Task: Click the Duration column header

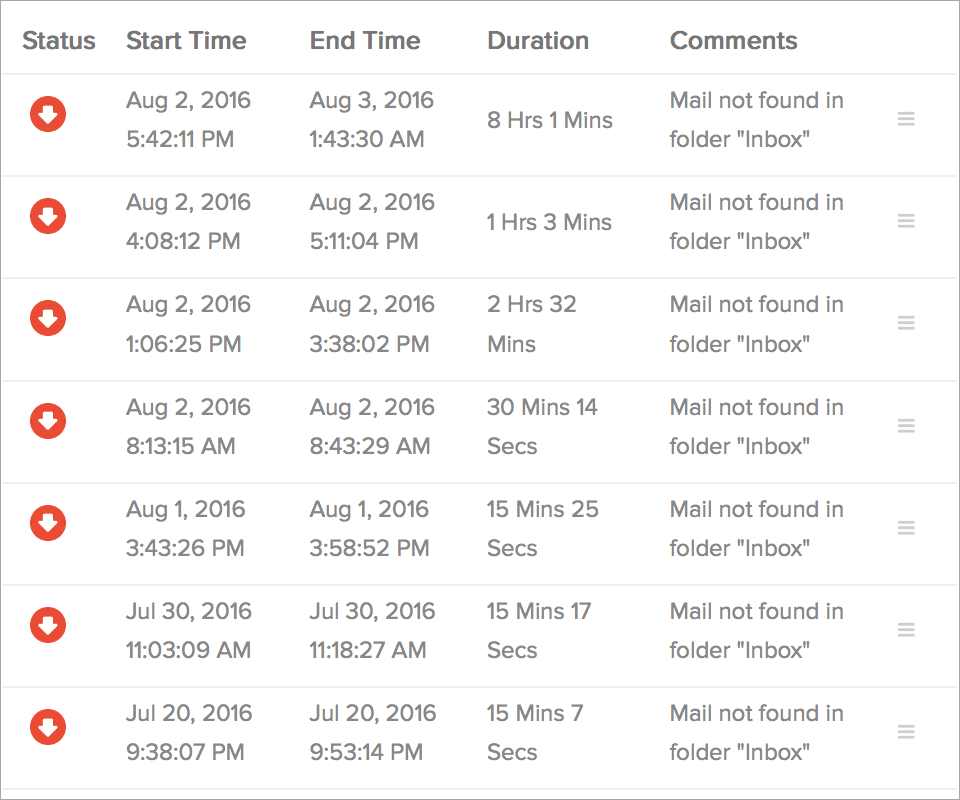Action: click(x=537, y=40)
